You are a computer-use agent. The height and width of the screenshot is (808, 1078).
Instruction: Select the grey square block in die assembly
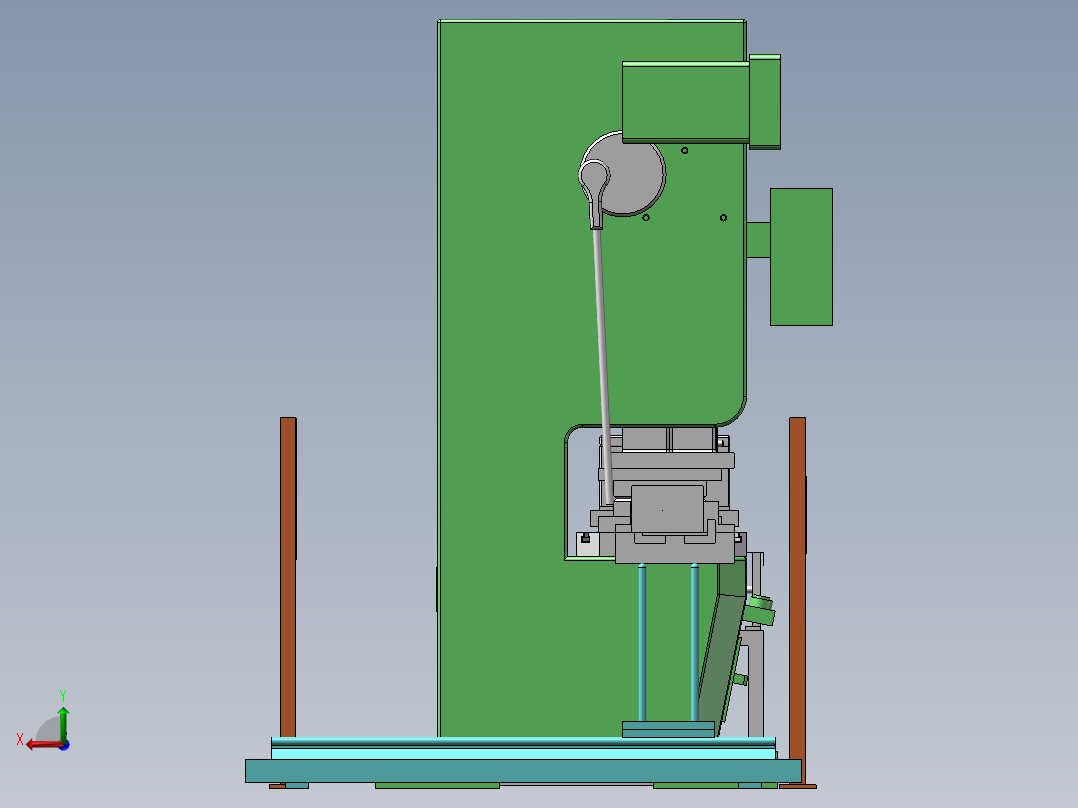point(667,509)
